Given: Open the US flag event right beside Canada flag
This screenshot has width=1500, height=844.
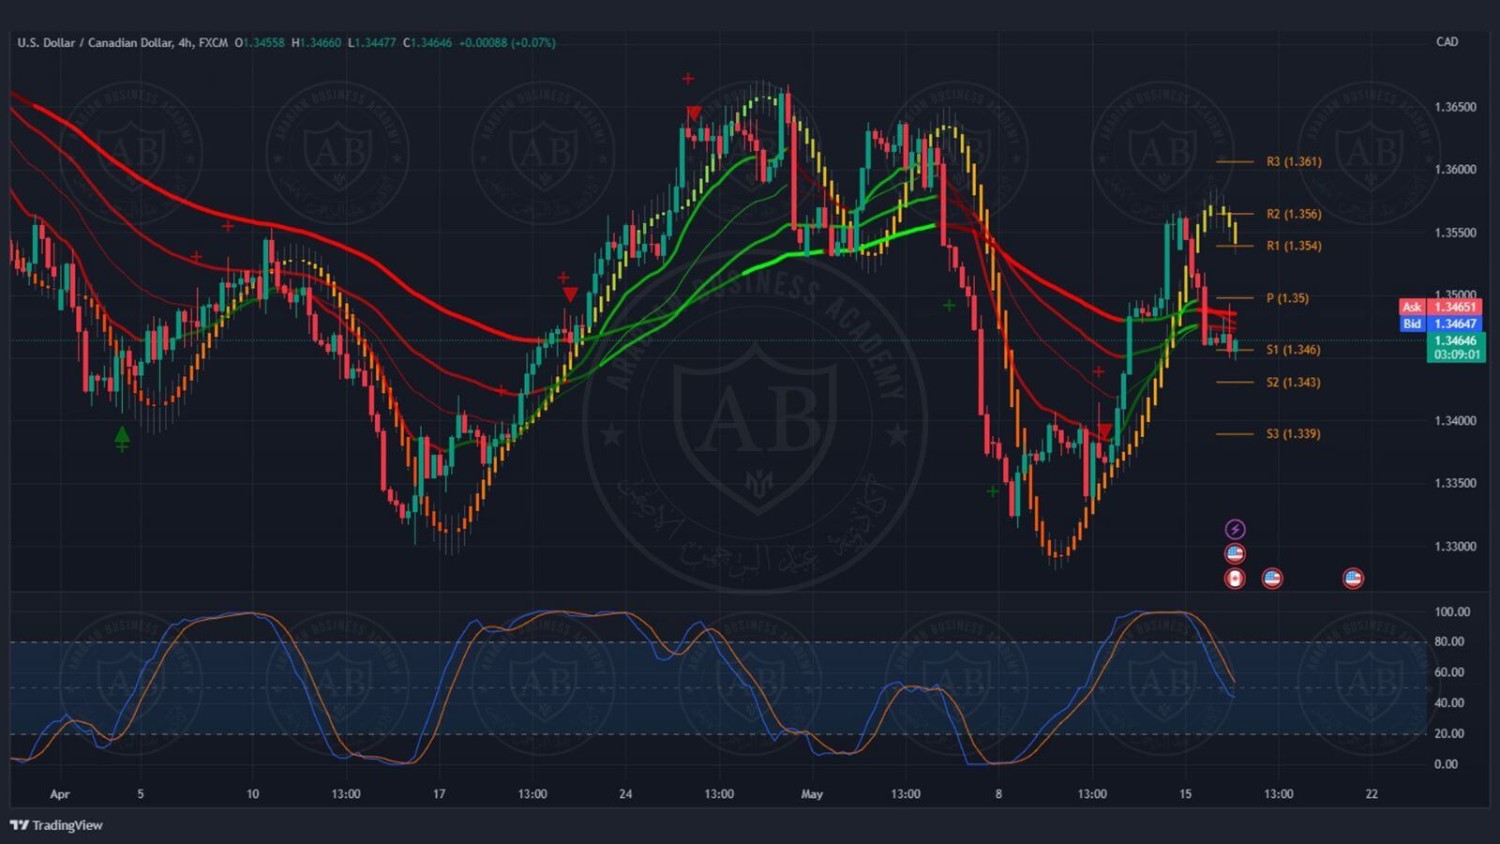Looking at the screenshot, I should click(x=1272, y=578).
